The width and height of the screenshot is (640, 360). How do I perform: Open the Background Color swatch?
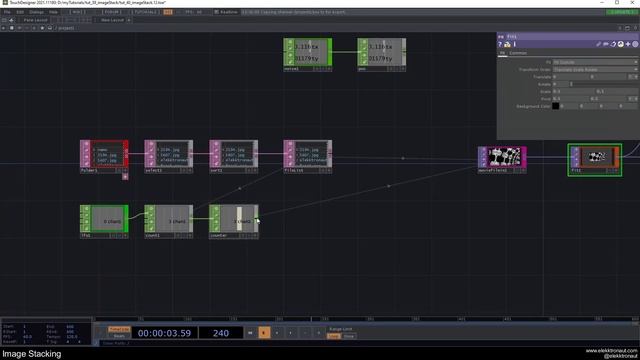556,106
